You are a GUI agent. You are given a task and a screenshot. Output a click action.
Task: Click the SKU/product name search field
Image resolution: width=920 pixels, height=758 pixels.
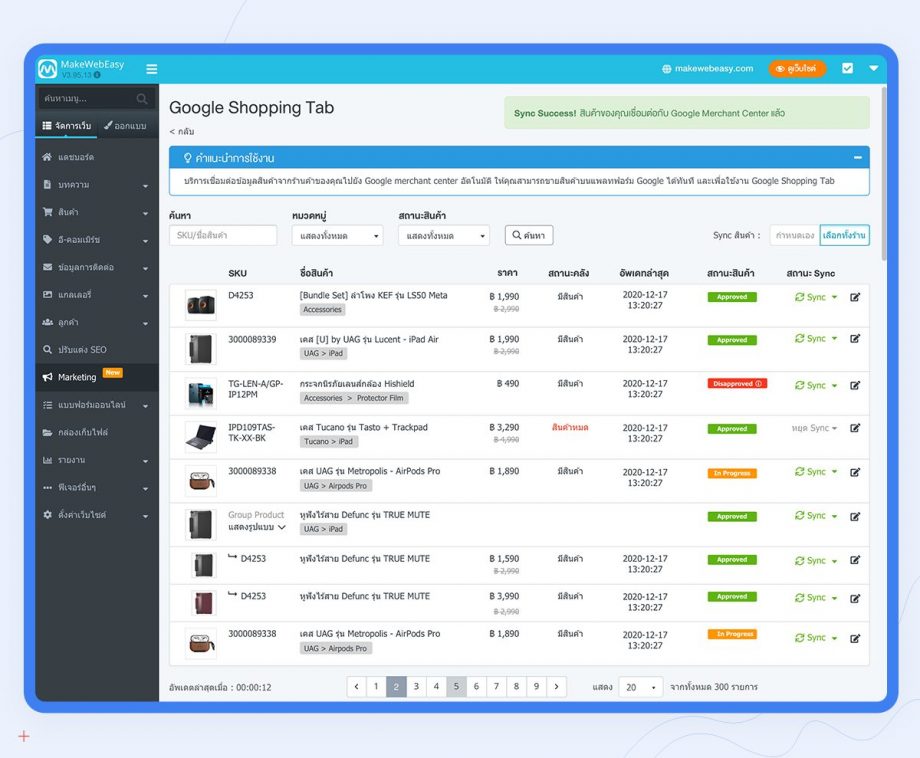click(223, 236)
